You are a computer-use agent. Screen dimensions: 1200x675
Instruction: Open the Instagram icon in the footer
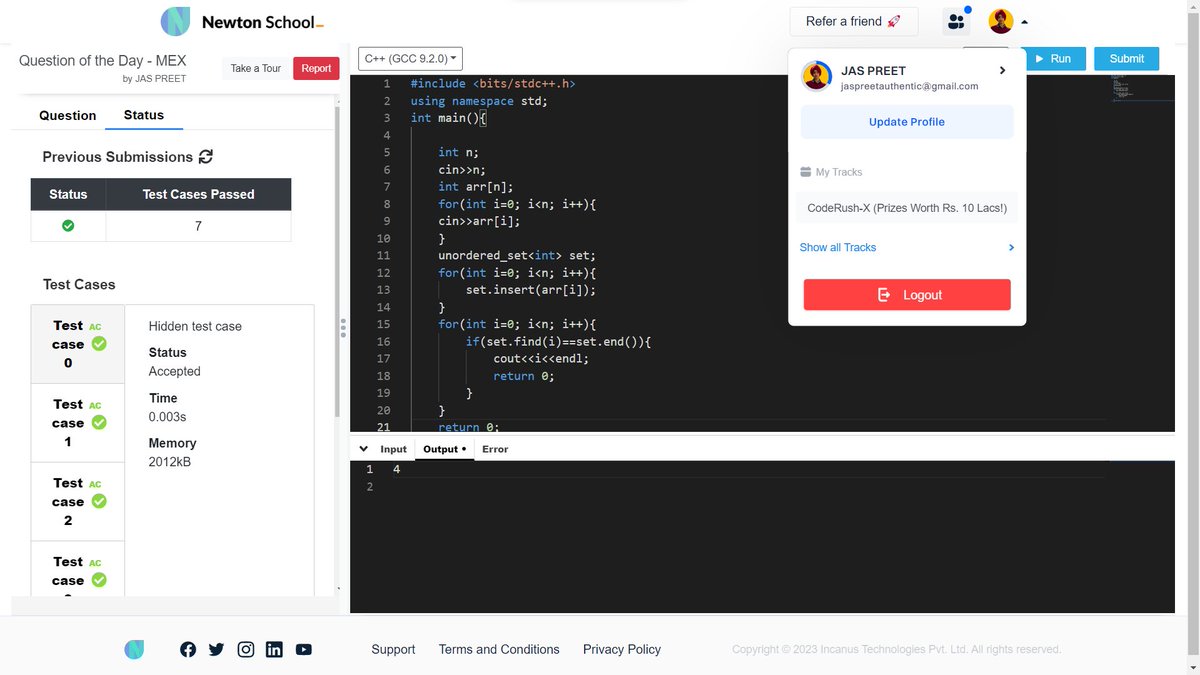pos(246,650)
